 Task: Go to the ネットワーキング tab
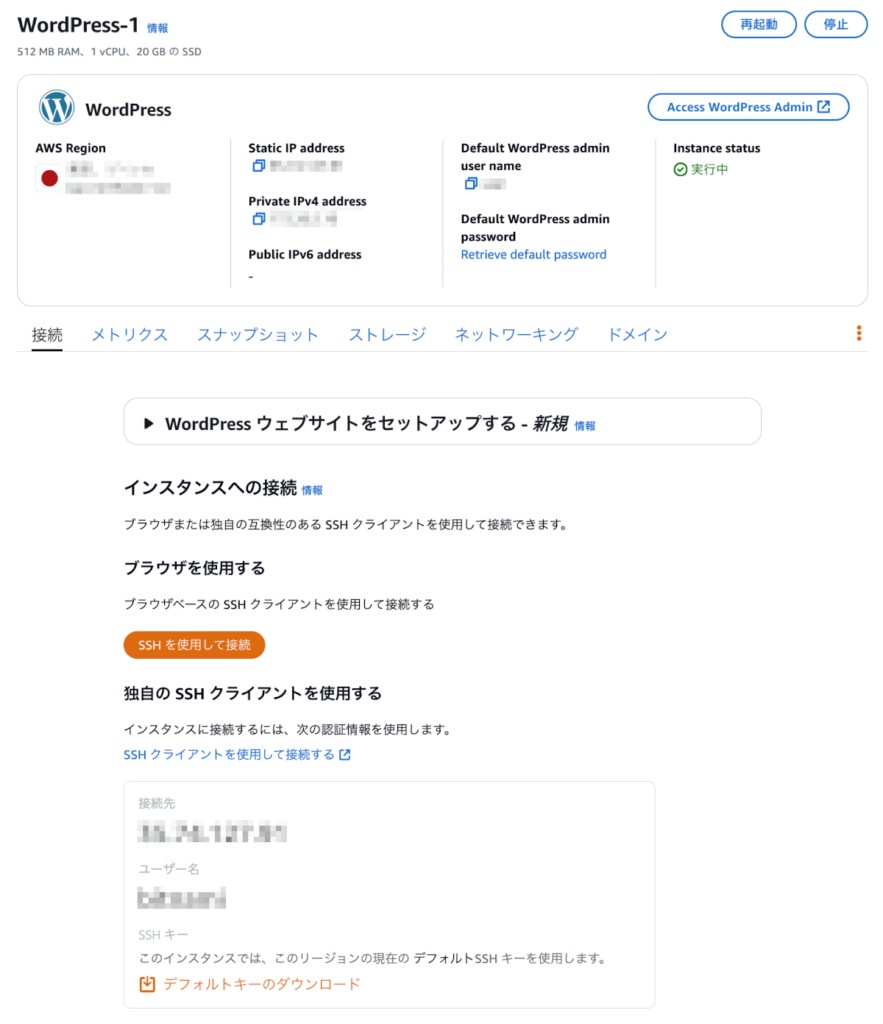(x=516, y=335)
